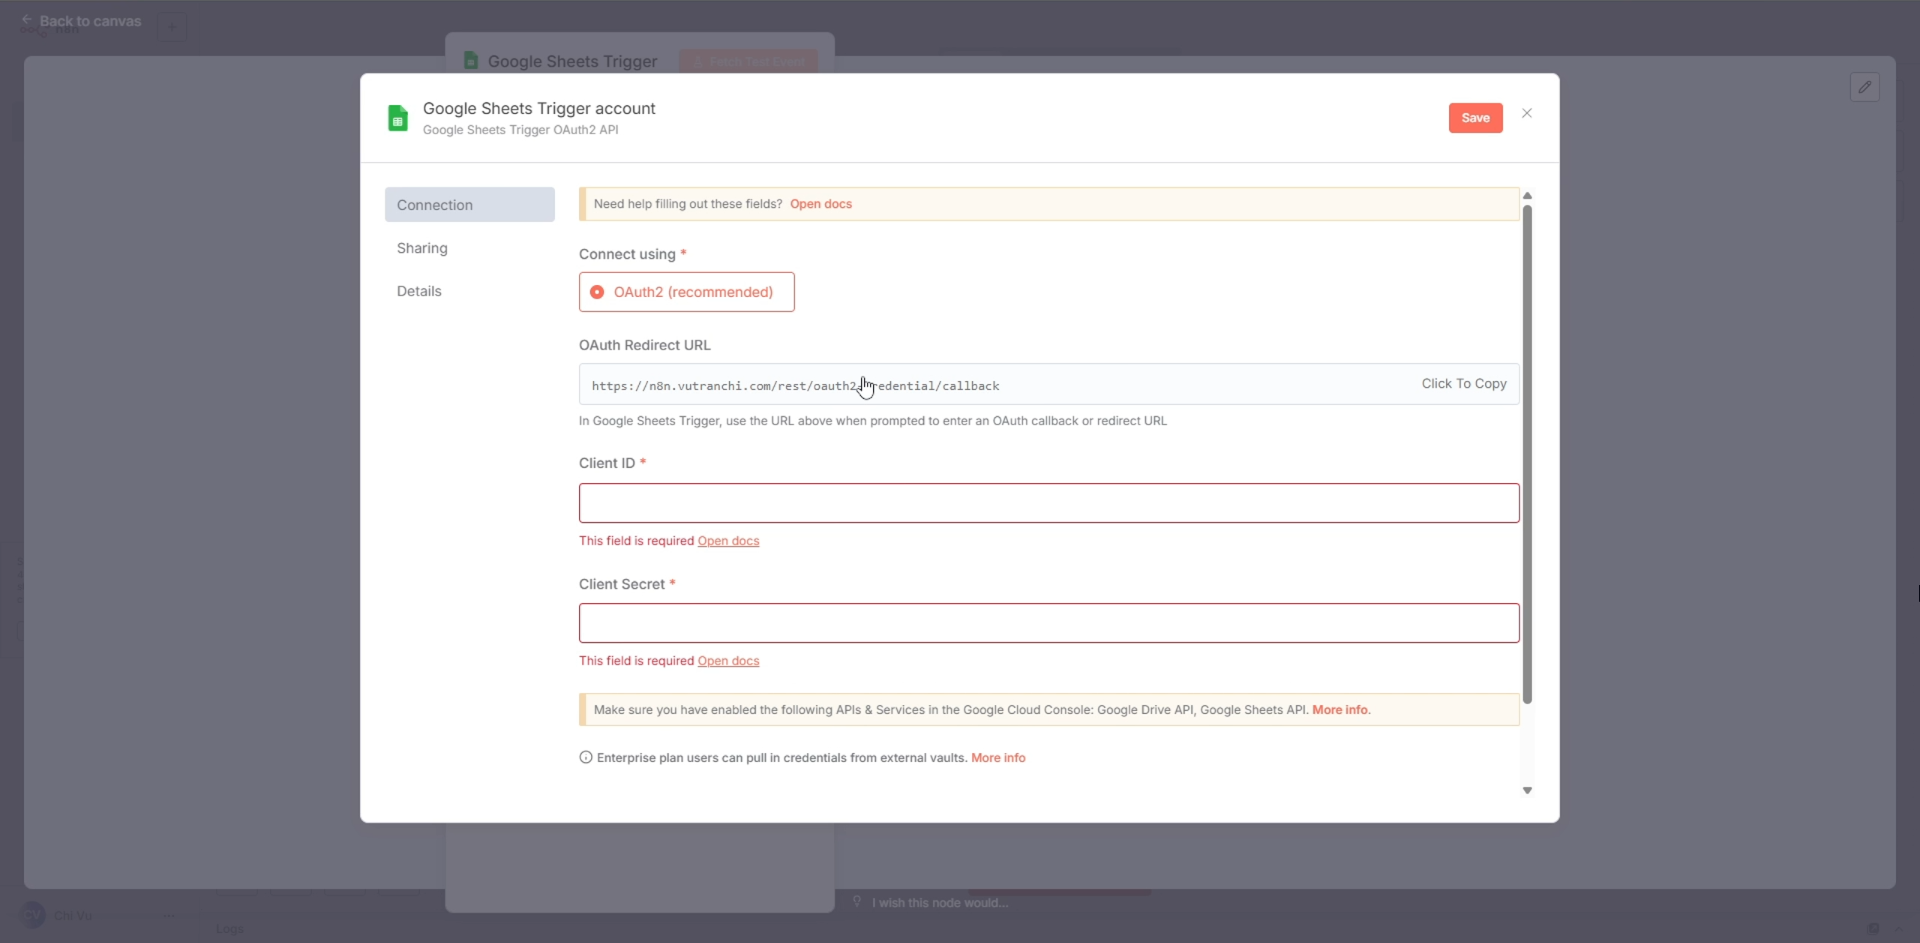Click the Save button
1920x943 pixels.
[1475, 118]
